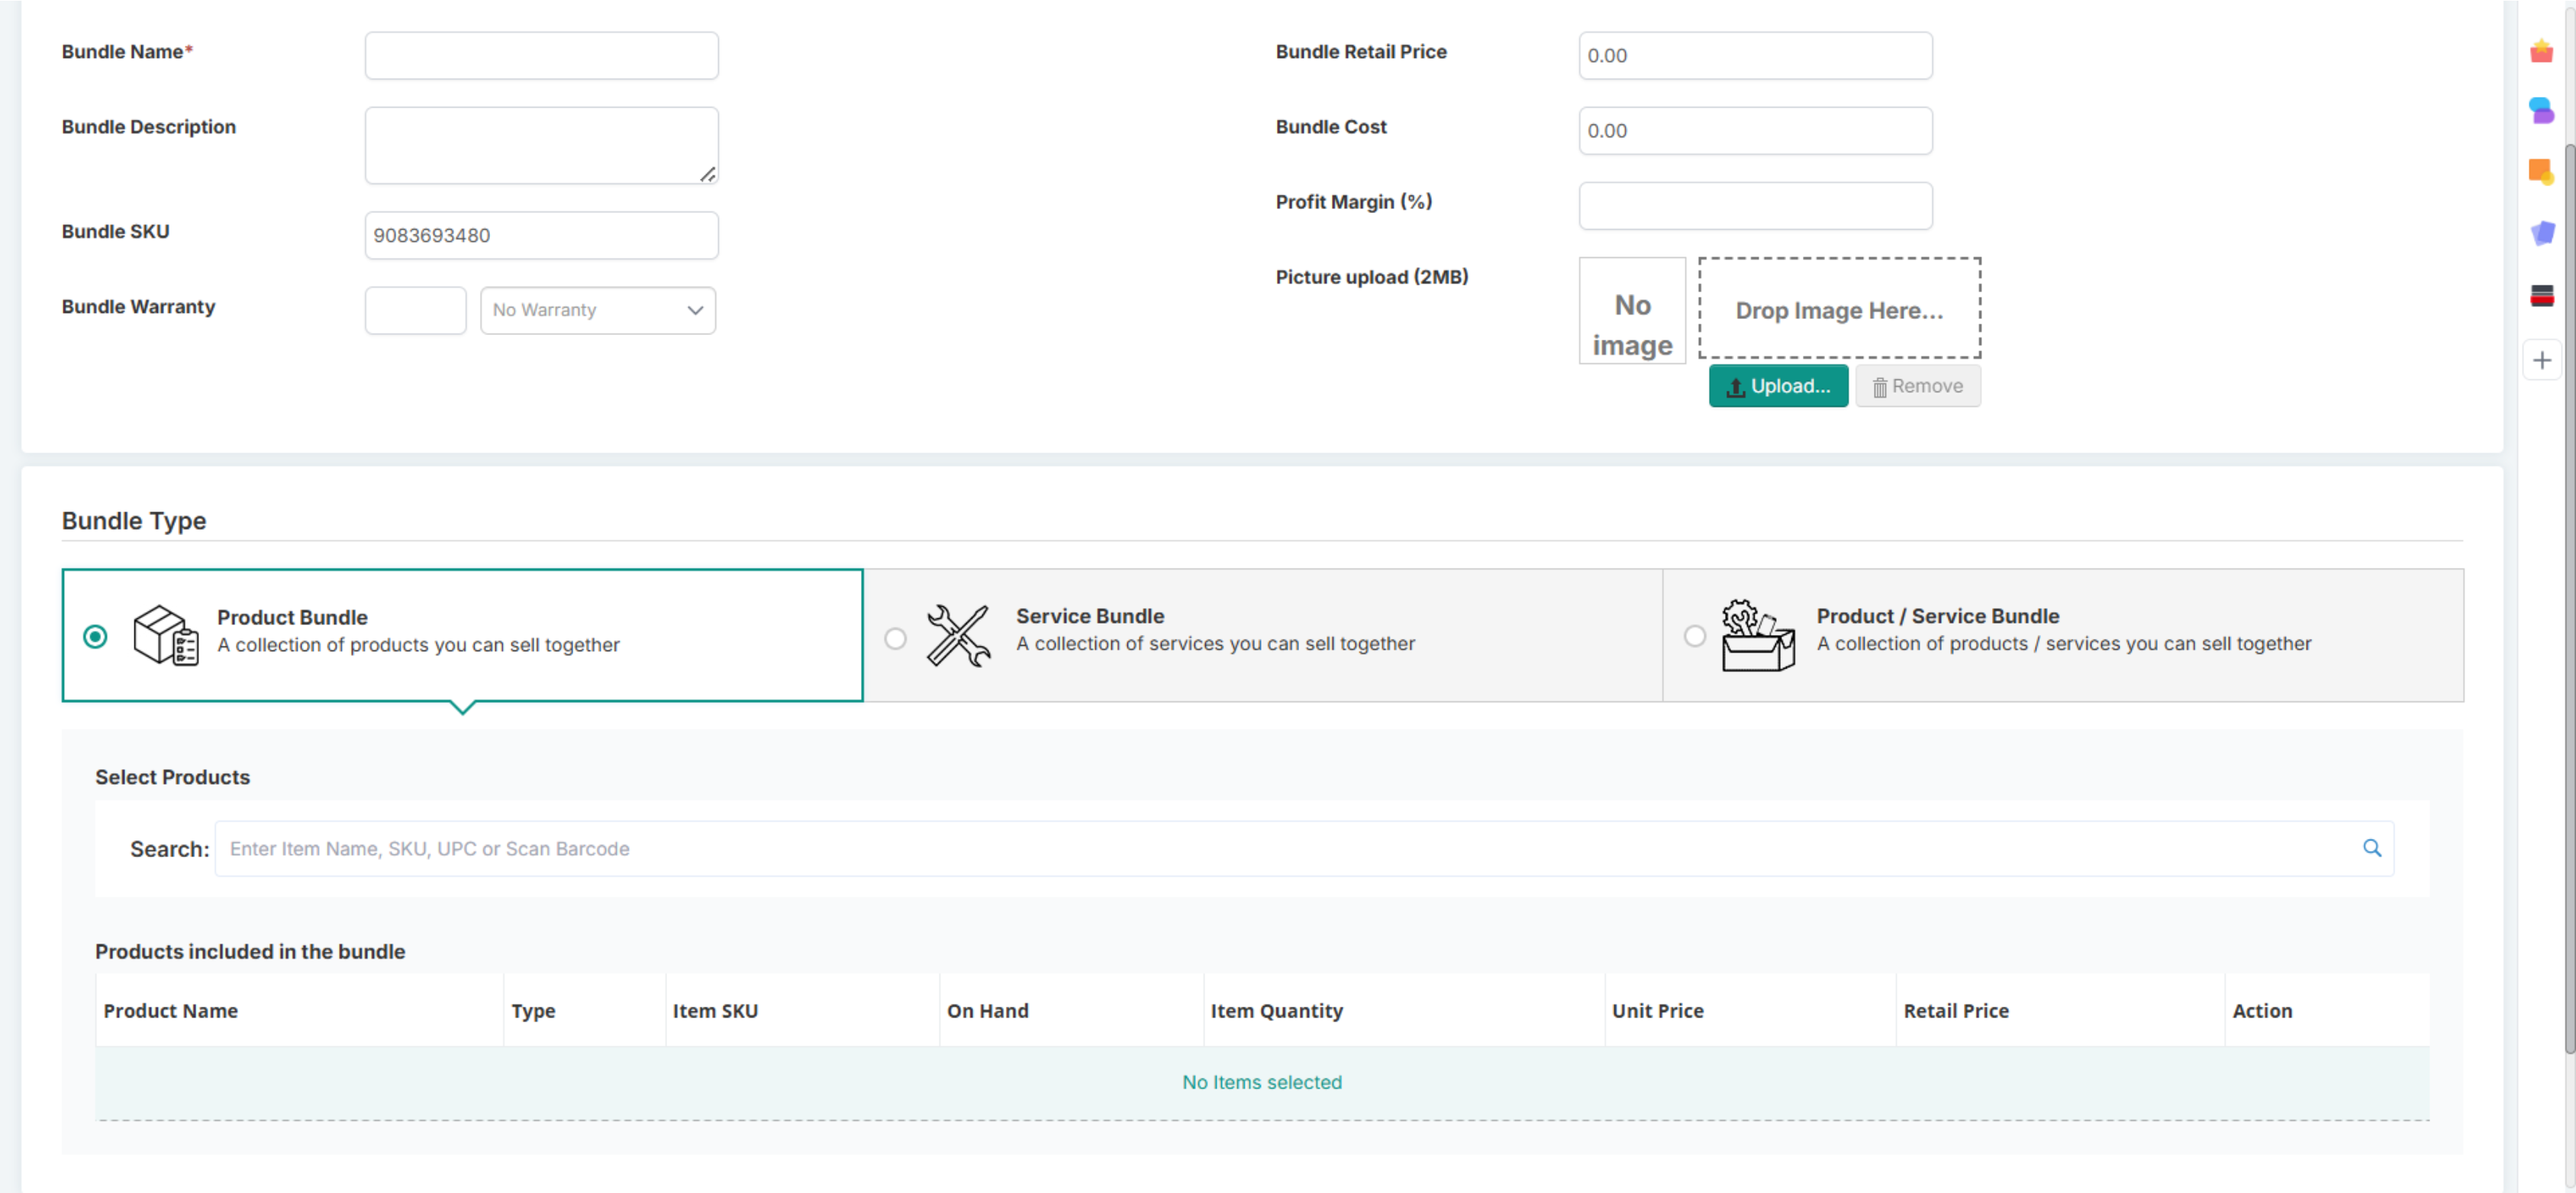Click the search magnifier icon
Screen dimensions: 2576x1193
pyautogui.click(x=2372, y=848)
